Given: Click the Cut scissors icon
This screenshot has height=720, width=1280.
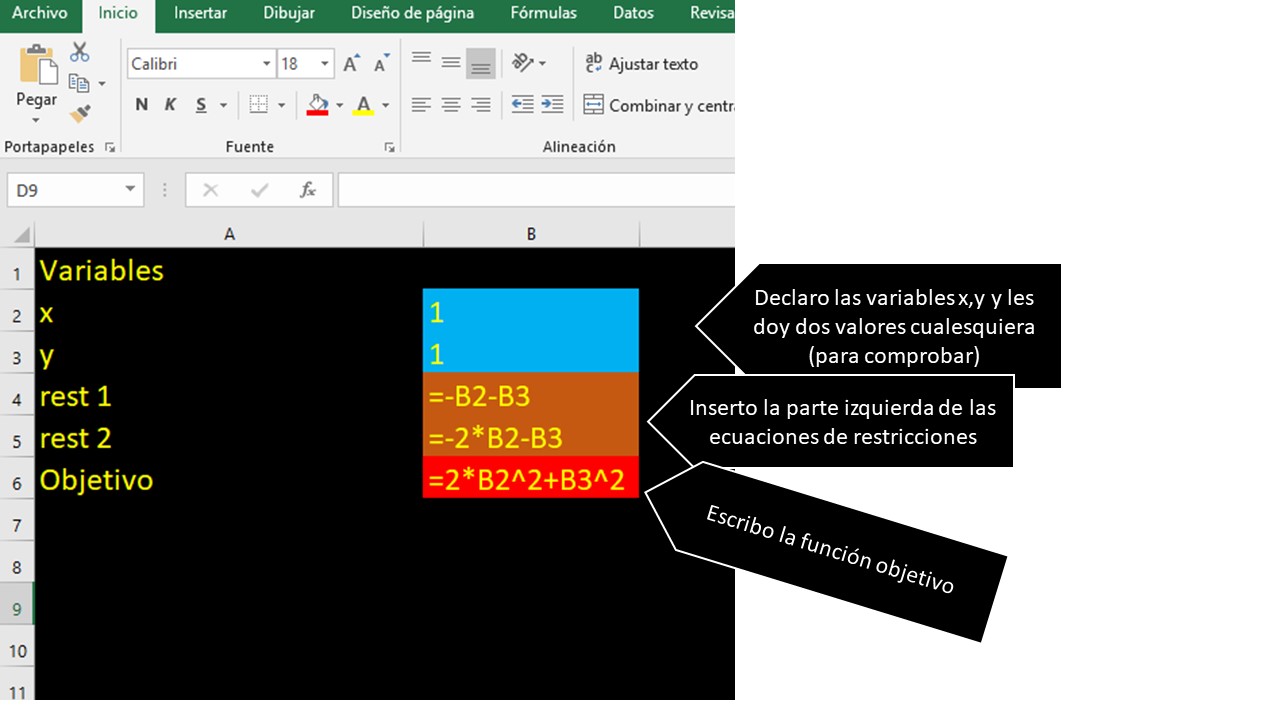Looking at the screenshot, I should click(x=80, y=53).
